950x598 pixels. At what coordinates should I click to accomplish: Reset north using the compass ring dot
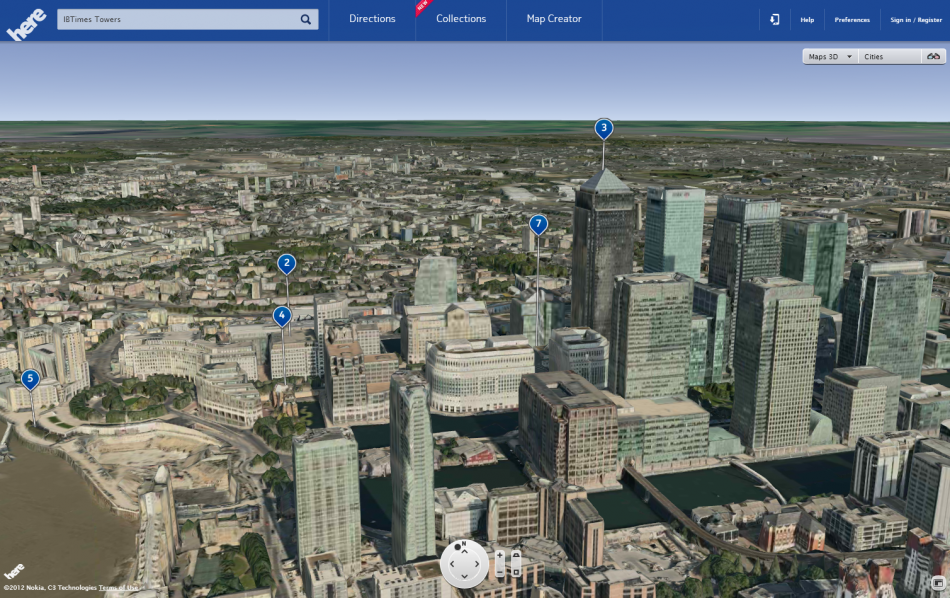(457, 547)
